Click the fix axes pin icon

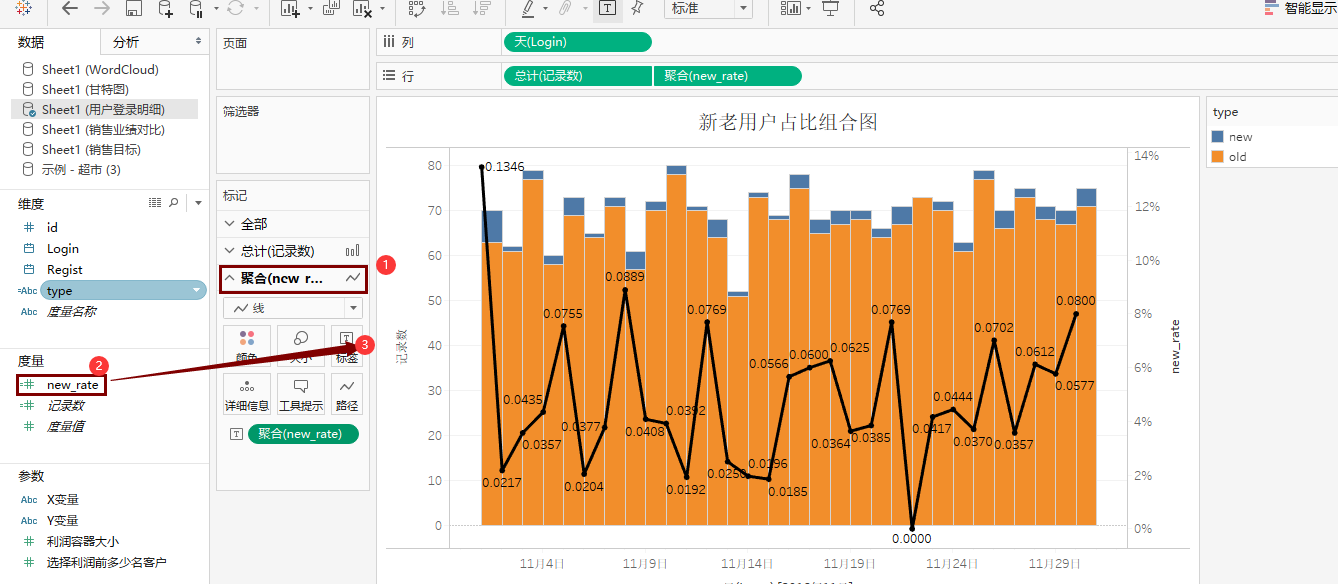pyautogui.click(x=636, y=8)
